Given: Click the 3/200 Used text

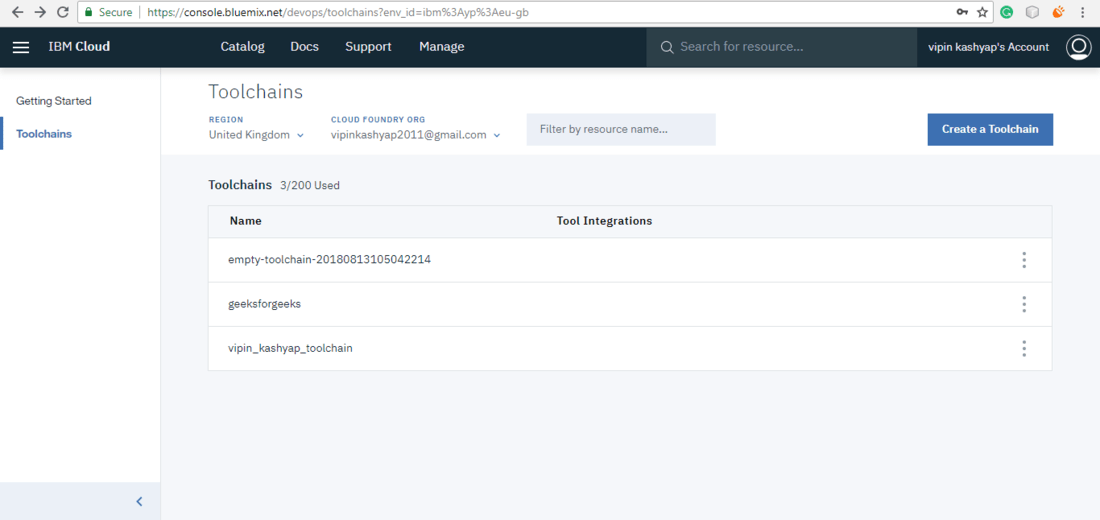Looking at the screenshot, I should click(x=309, y=186).
